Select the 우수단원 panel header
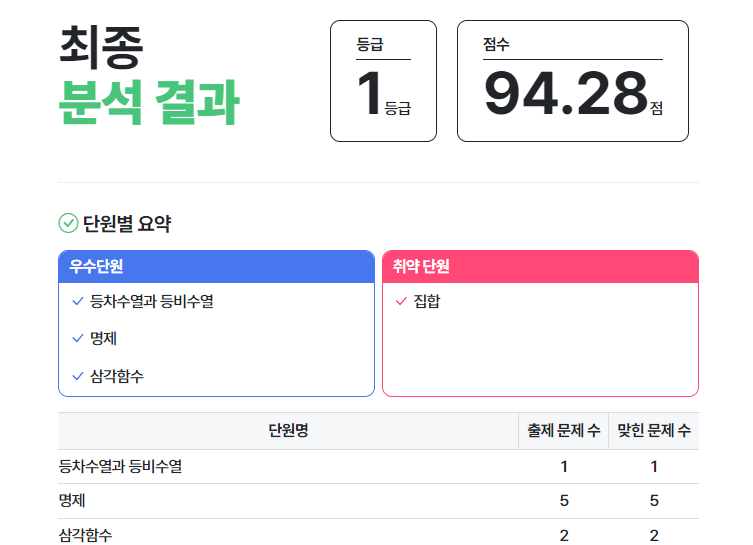Image resolution: width=753 pixels, height=545 pixels. (216, 266)
